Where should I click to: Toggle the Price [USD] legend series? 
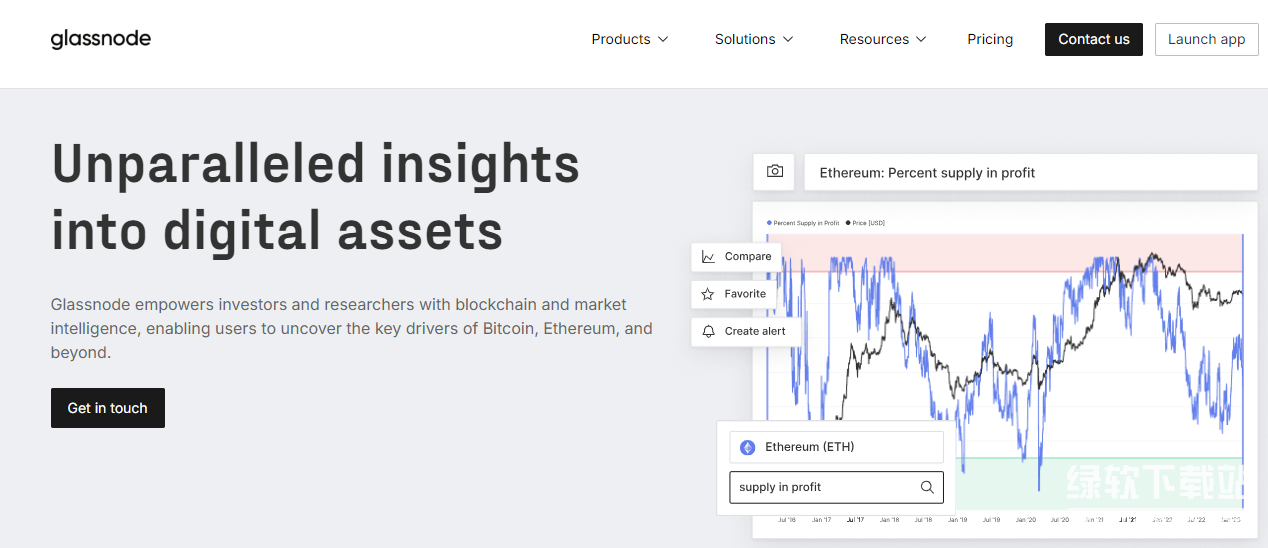866,223
